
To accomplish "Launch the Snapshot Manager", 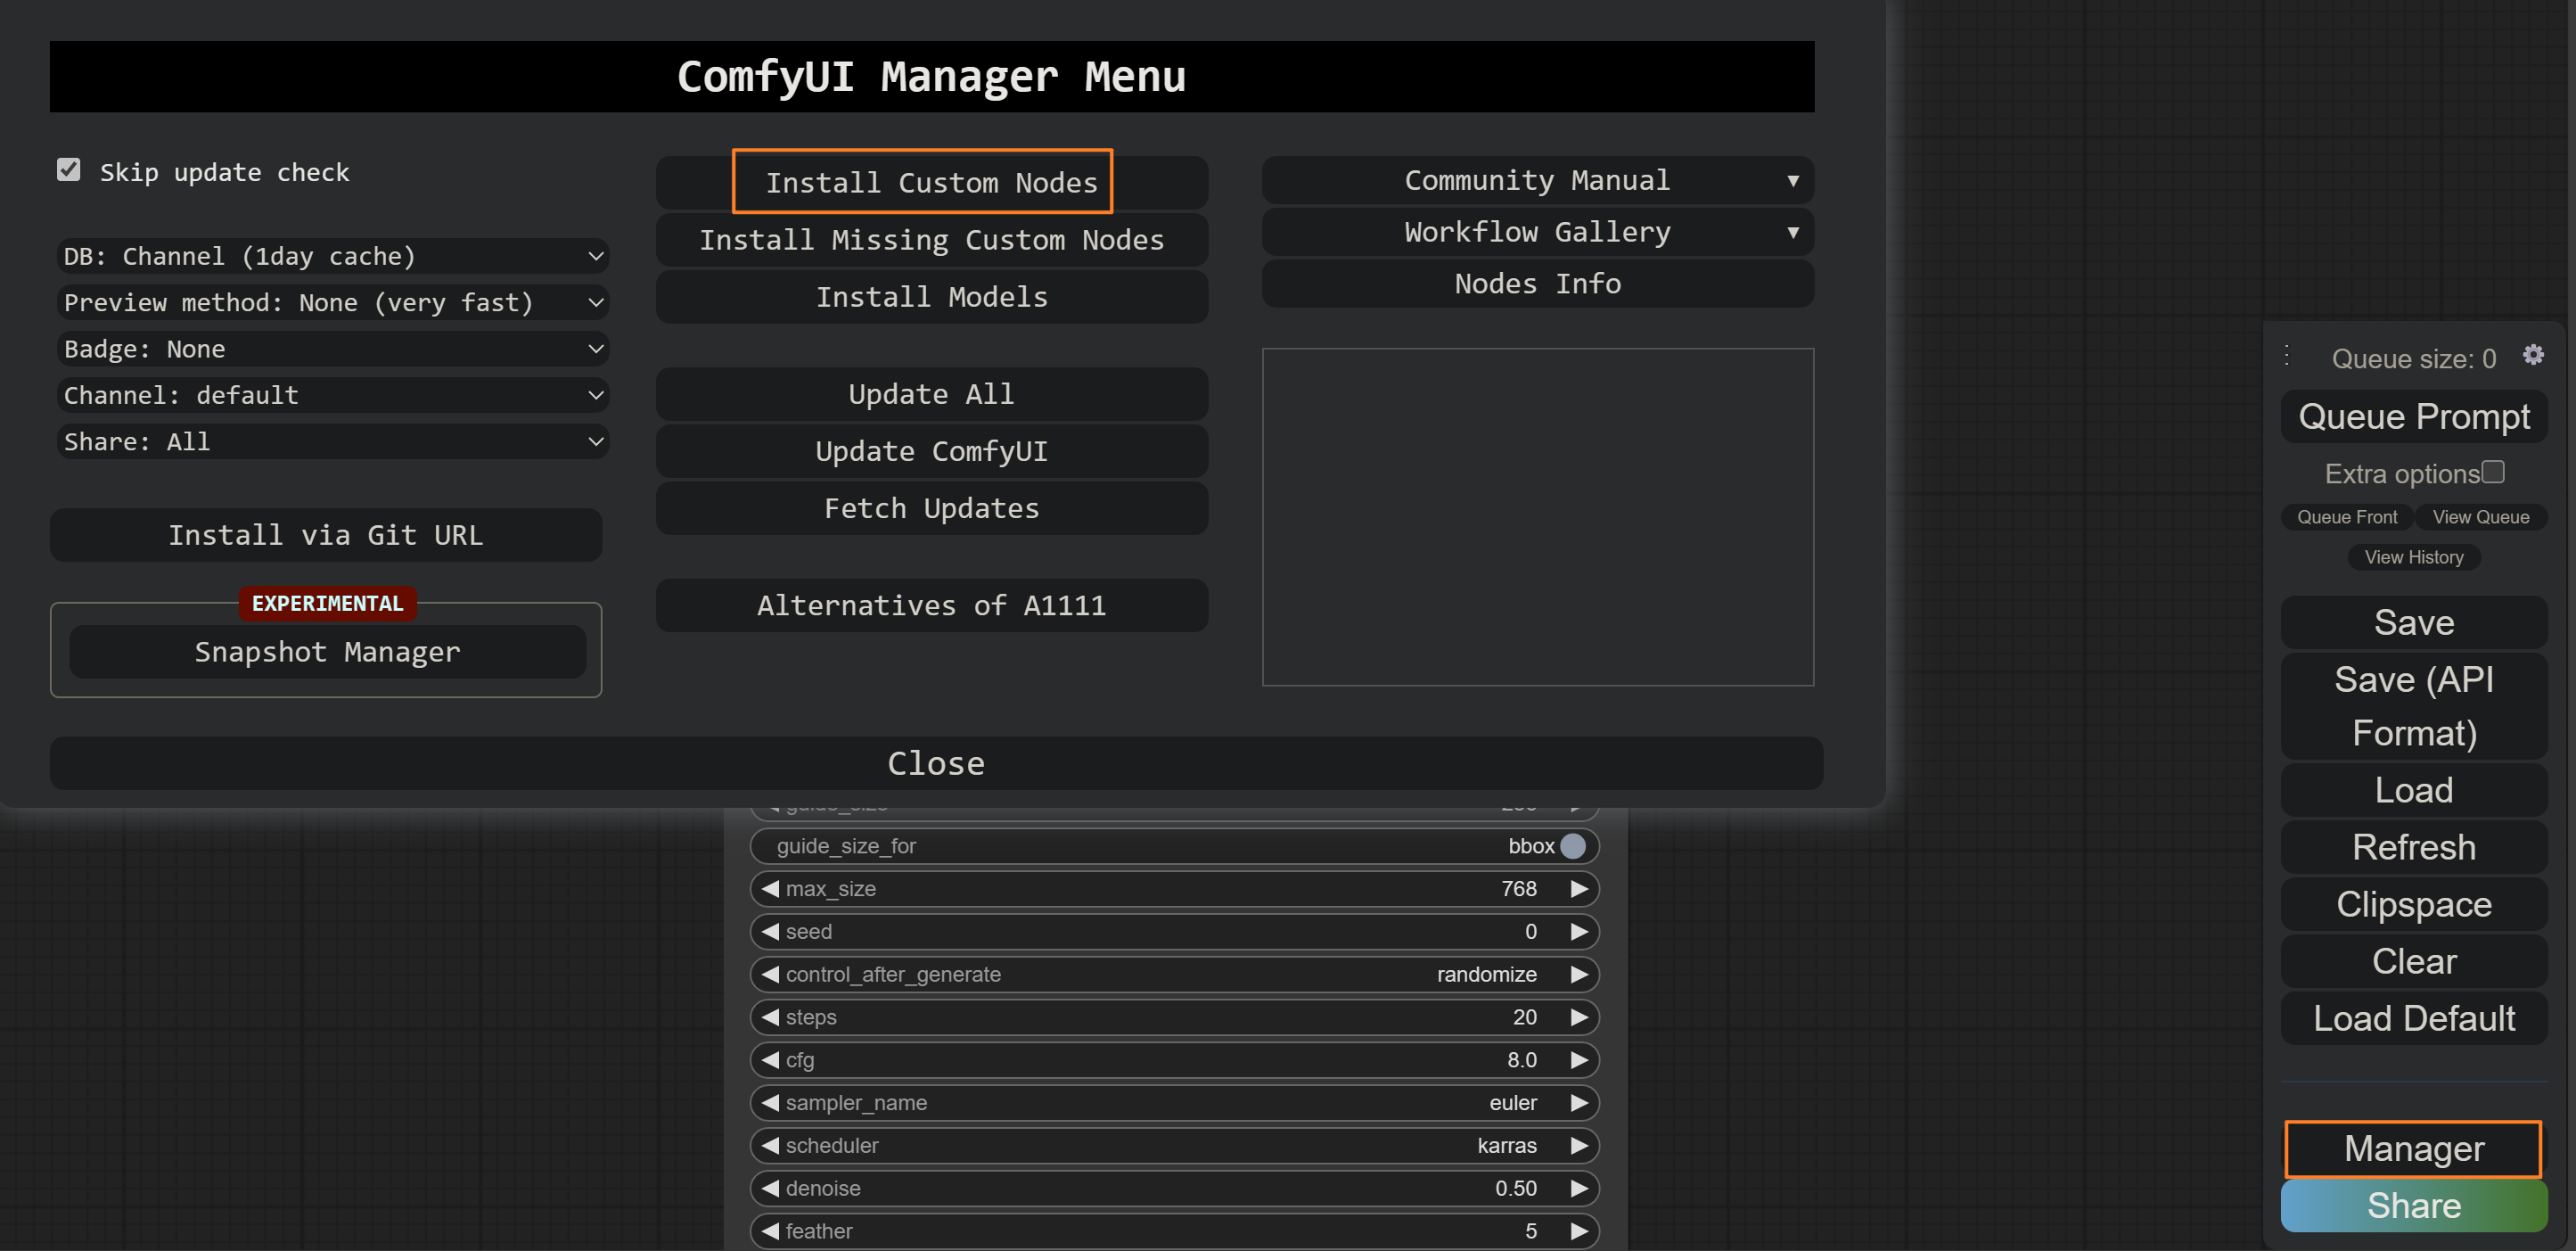I will [327, 652].
